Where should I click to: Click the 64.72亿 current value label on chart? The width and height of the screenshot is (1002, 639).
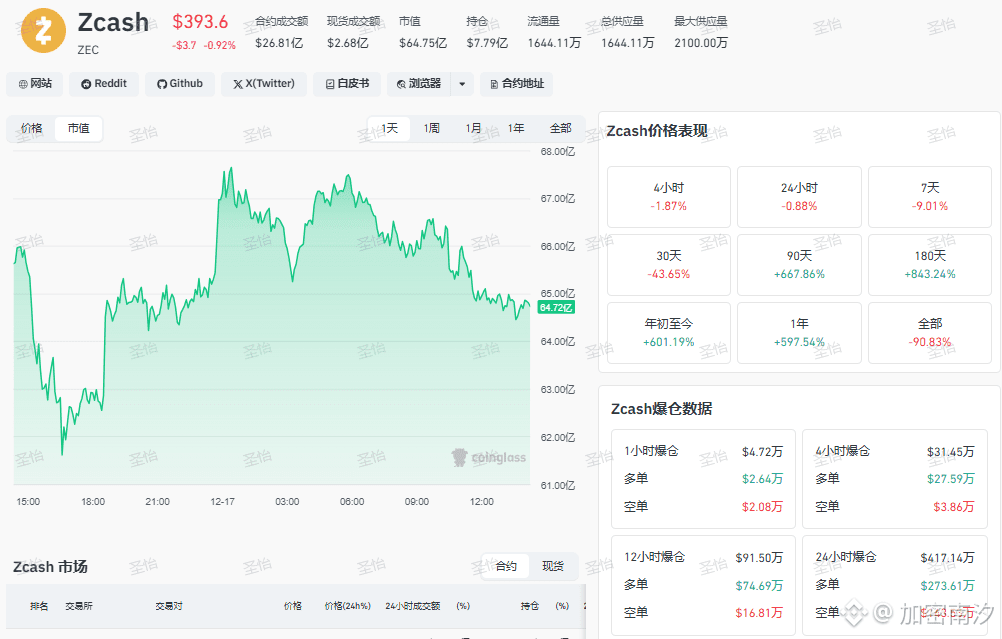[x=556, y=307]
